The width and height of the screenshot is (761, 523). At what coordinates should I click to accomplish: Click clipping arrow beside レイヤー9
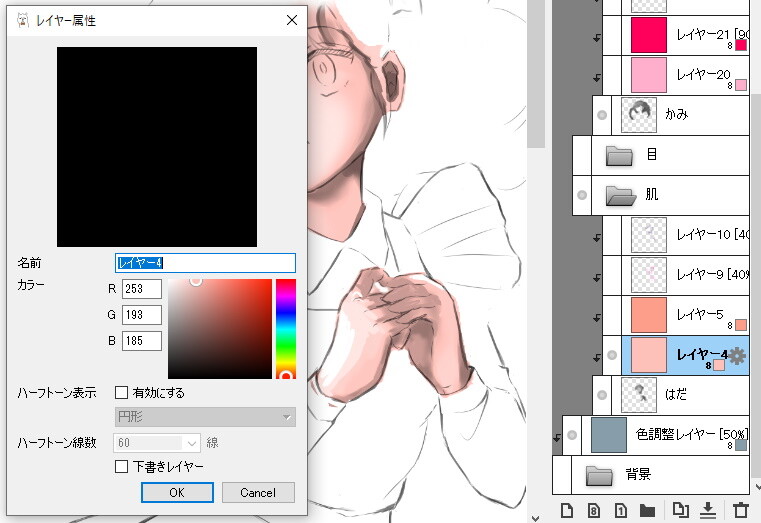point(596,278)
